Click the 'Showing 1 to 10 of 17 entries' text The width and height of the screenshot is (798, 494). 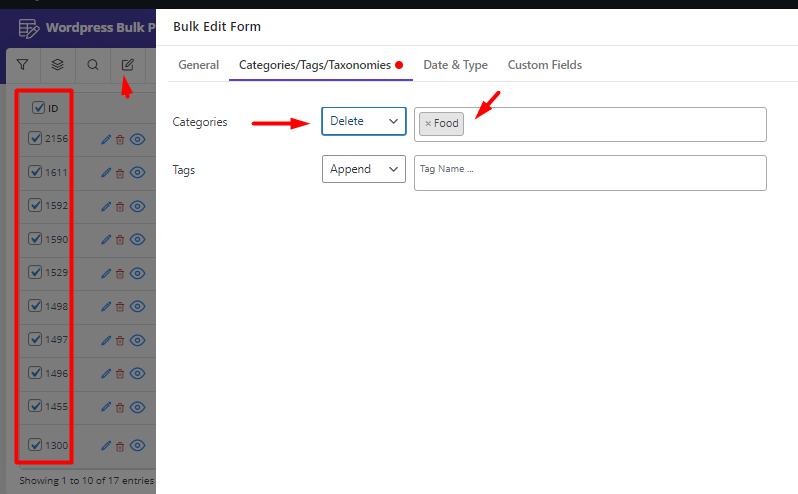(x=87, y=480)
